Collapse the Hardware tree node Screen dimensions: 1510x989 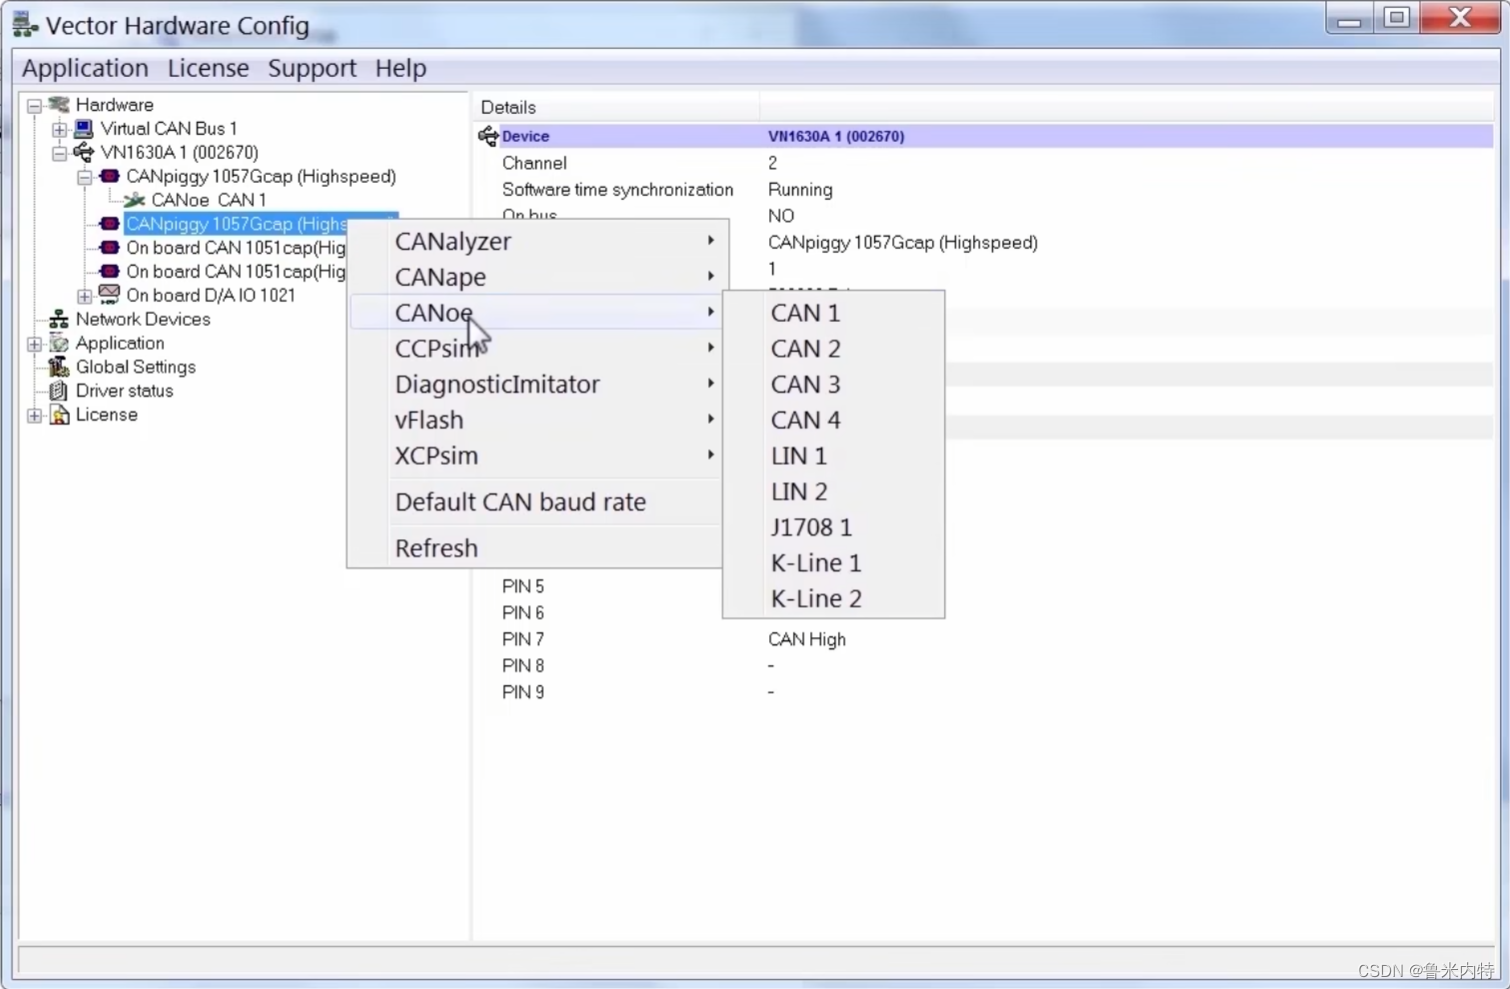pos(34,105)
